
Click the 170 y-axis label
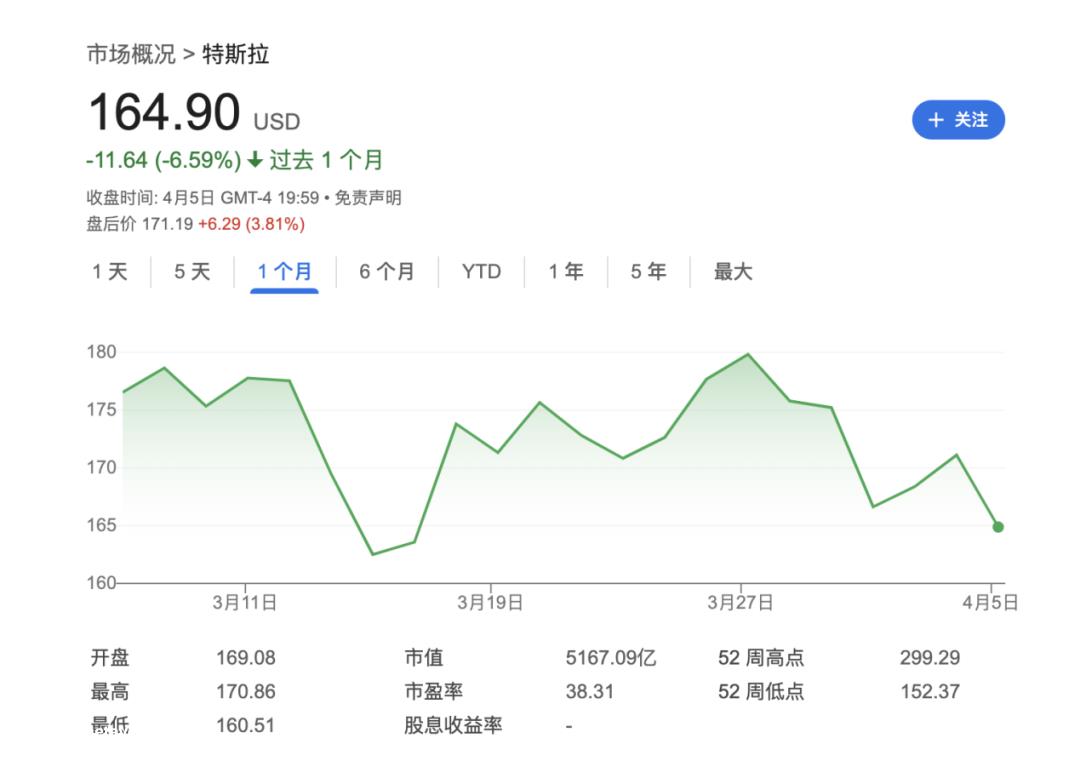(101, 468)
